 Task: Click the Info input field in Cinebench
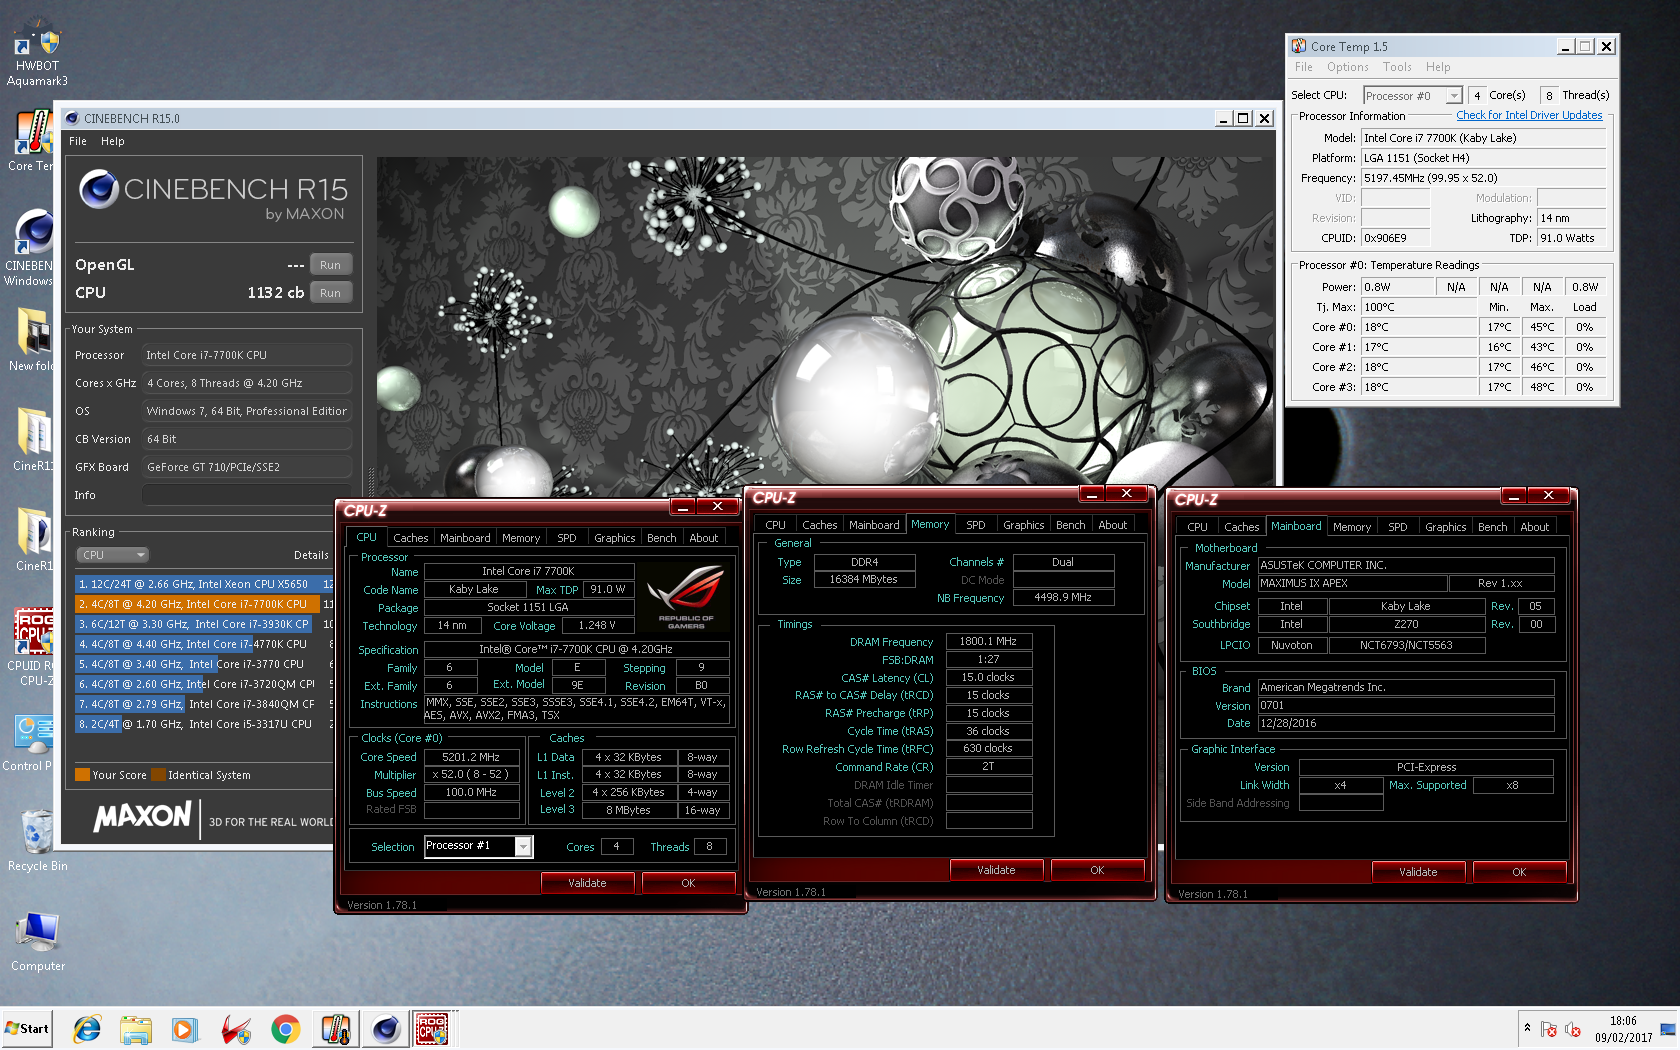pos(247,495)
